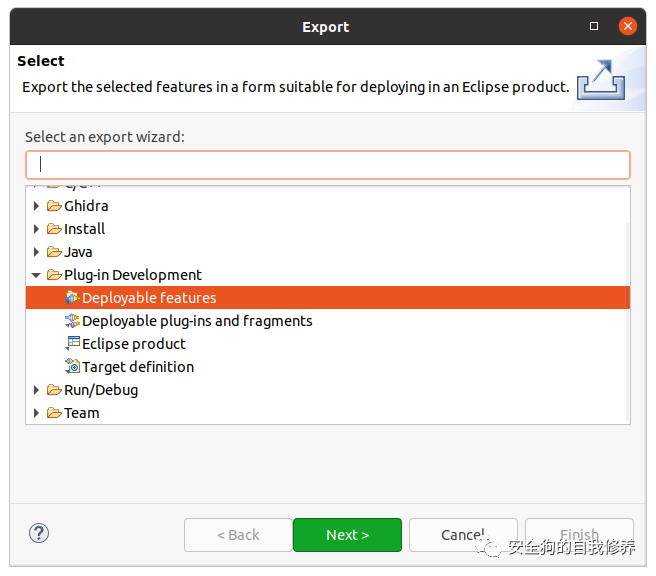Select the Java label
Screen dimensions: 656x576
click(x=78, y=252)
